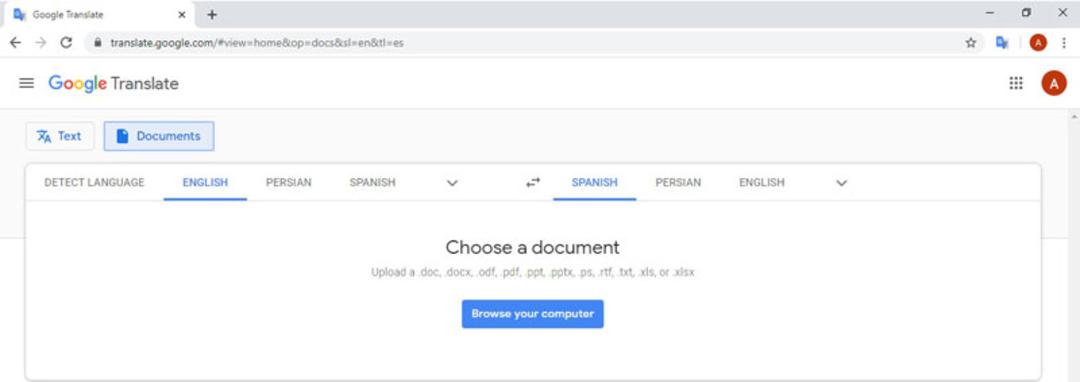Image resolution: width=1080 pixels, height=382 pixels.
Task: Click the address bar URL
Action: pyautogui.click(x=257, y=43)
